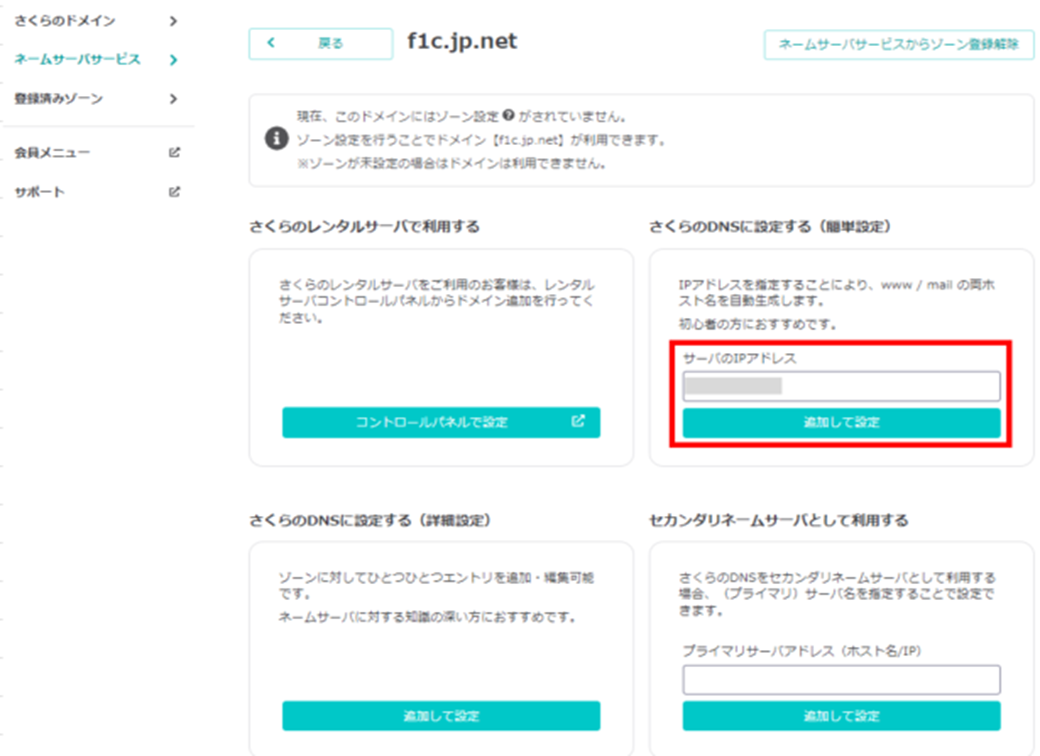The image size is (1040, 756).
Task: Click heading さくらのレンタルサーバで利用する
Action: coord(365,227)
